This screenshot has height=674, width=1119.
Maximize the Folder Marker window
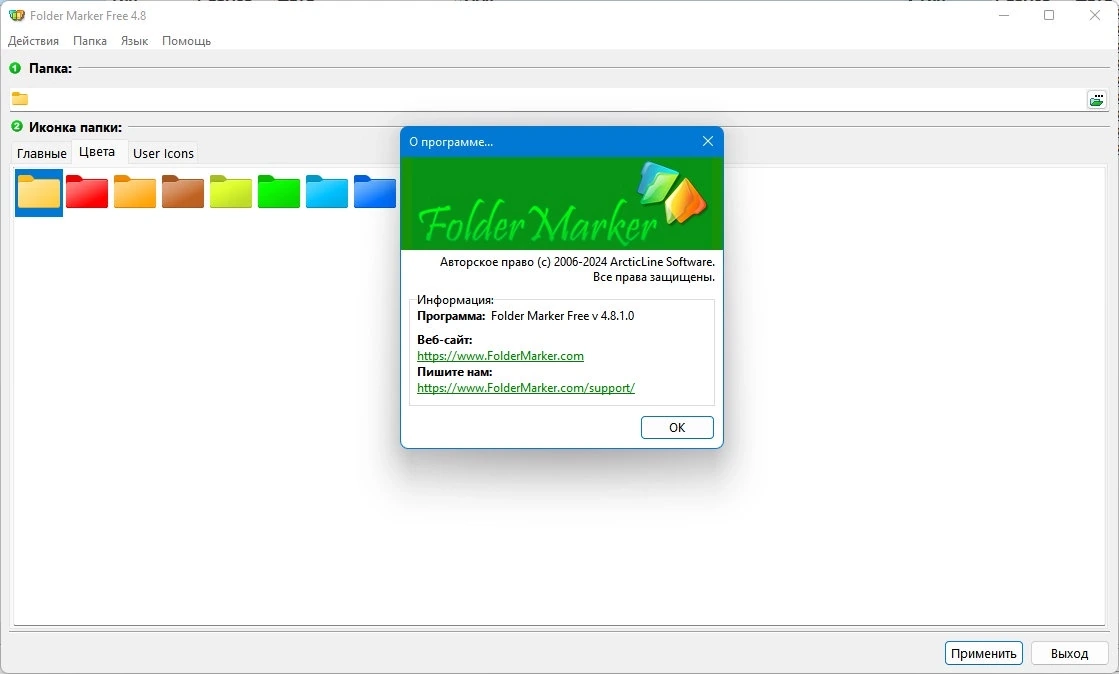pyautogui.click(x=1049, y=15)
